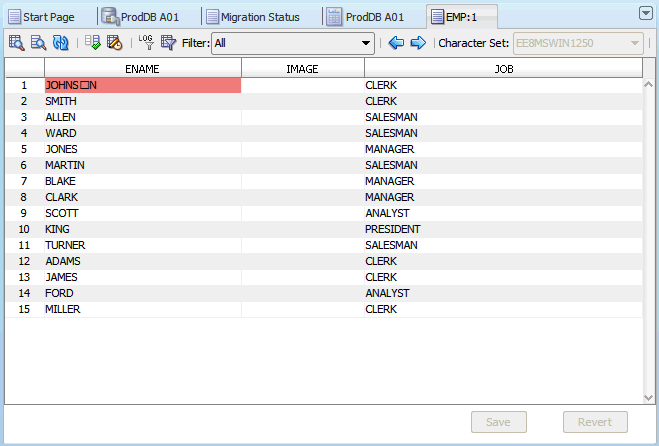Viewport: 659px width, 446px height.
Task: Click the table filter funnel icon
Action: 168,43
